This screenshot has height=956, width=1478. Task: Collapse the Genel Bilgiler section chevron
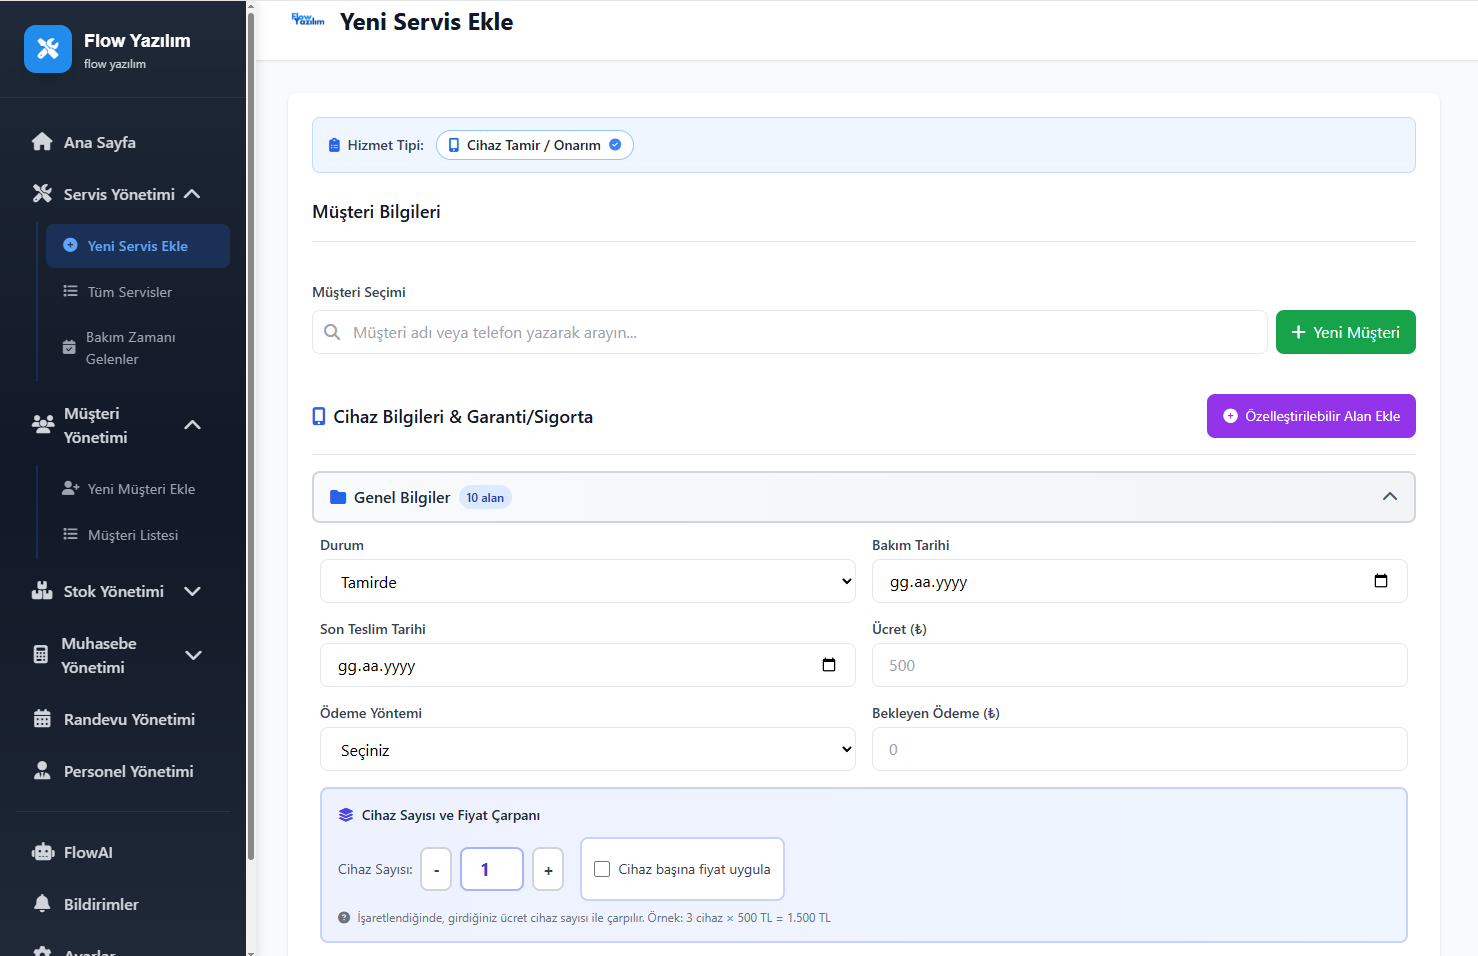(1390, 497)
